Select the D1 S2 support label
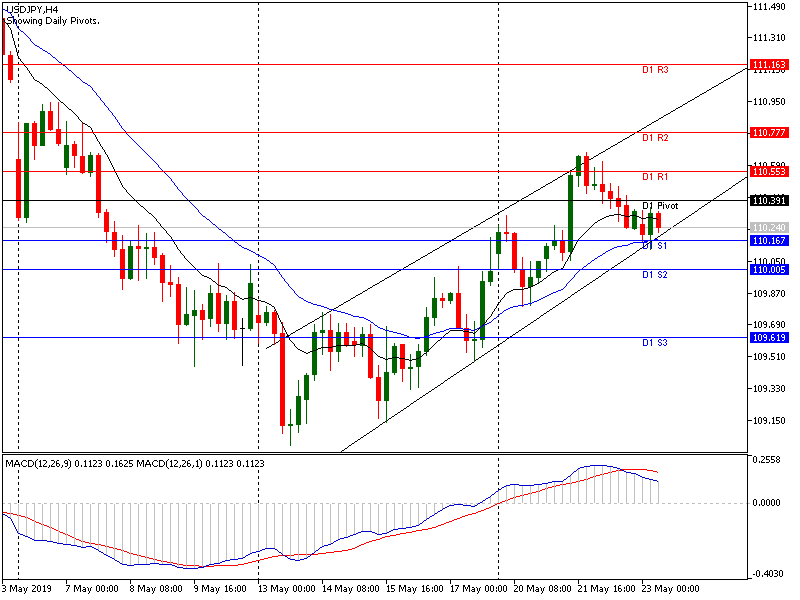Screen dimensions: 800x600 pyautogui.click(x=655, y=274)
